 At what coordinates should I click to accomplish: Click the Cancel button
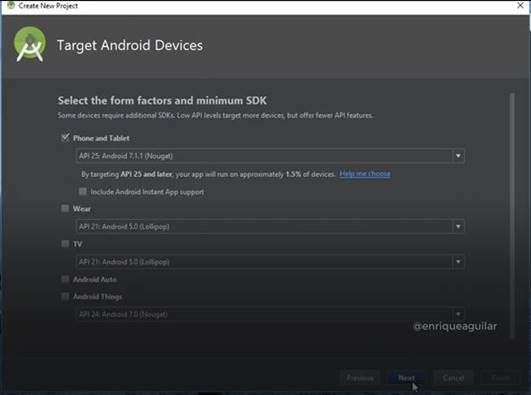pos(453,378)
